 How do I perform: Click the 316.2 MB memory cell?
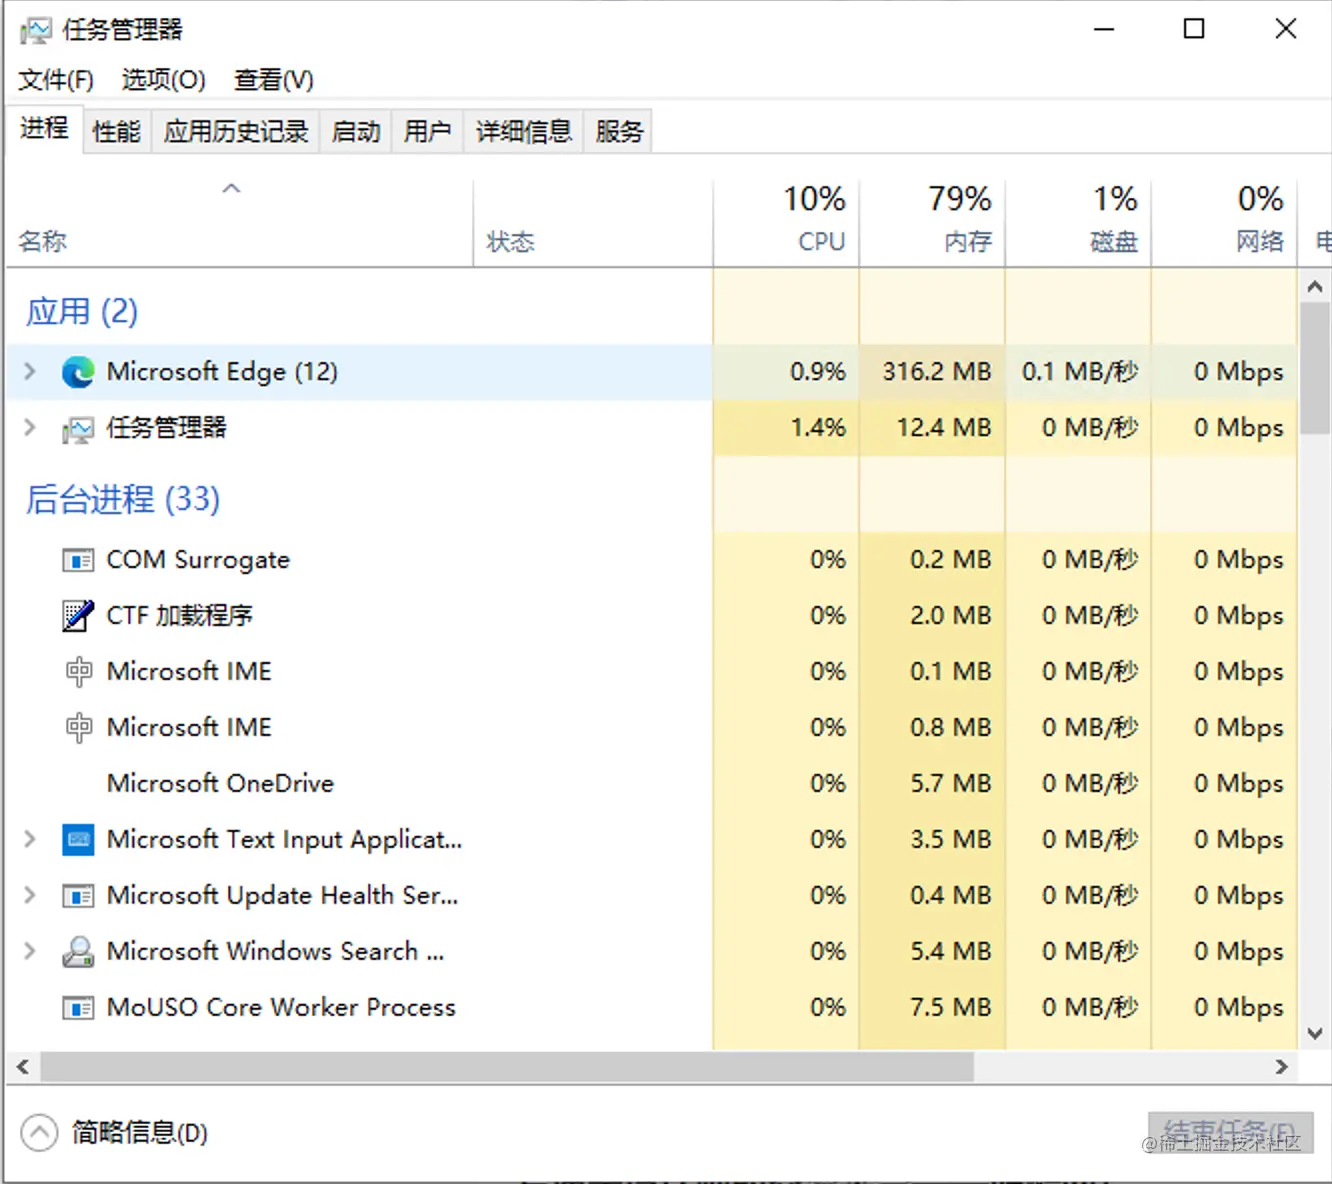pyautogui.click(x=932, y=372)
